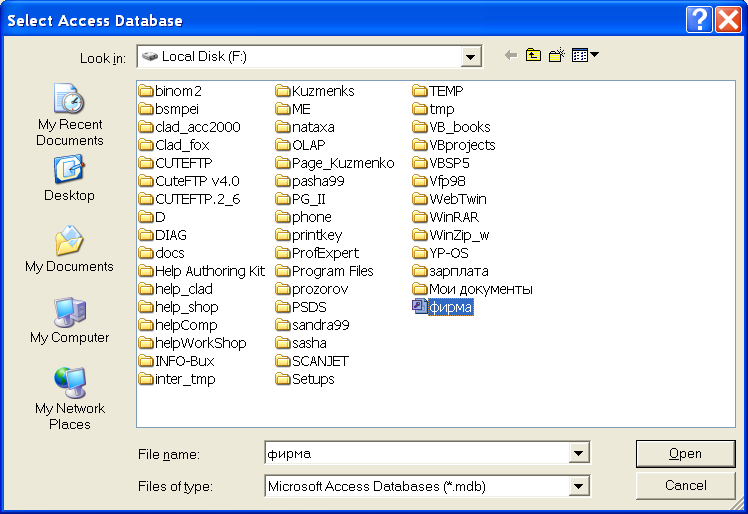Viewport: 748px width, 514px height.
Task: Select the зарплата folder
Action: click(x=450, y=271)
